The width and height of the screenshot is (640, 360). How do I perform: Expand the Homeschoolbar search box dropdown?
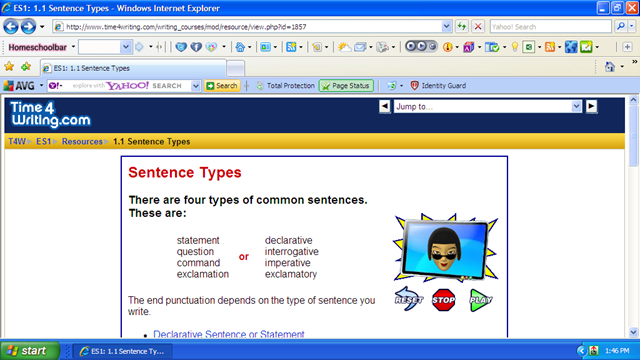coord(126,47)
